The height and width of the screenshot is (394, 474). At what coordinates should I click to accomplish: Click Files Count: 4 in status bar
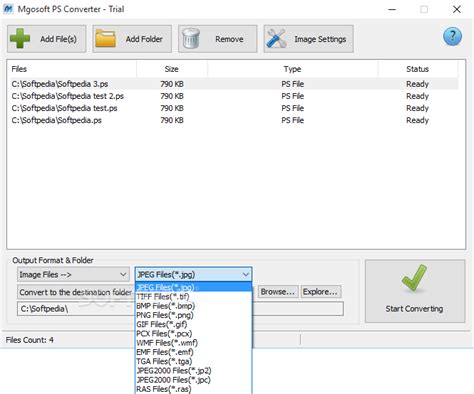click(x=30, y=340)
